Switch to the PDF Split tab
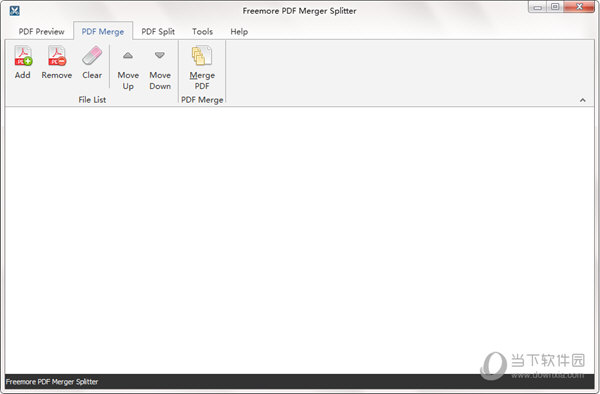The image size is (600, 394). [x=158, y=31]
